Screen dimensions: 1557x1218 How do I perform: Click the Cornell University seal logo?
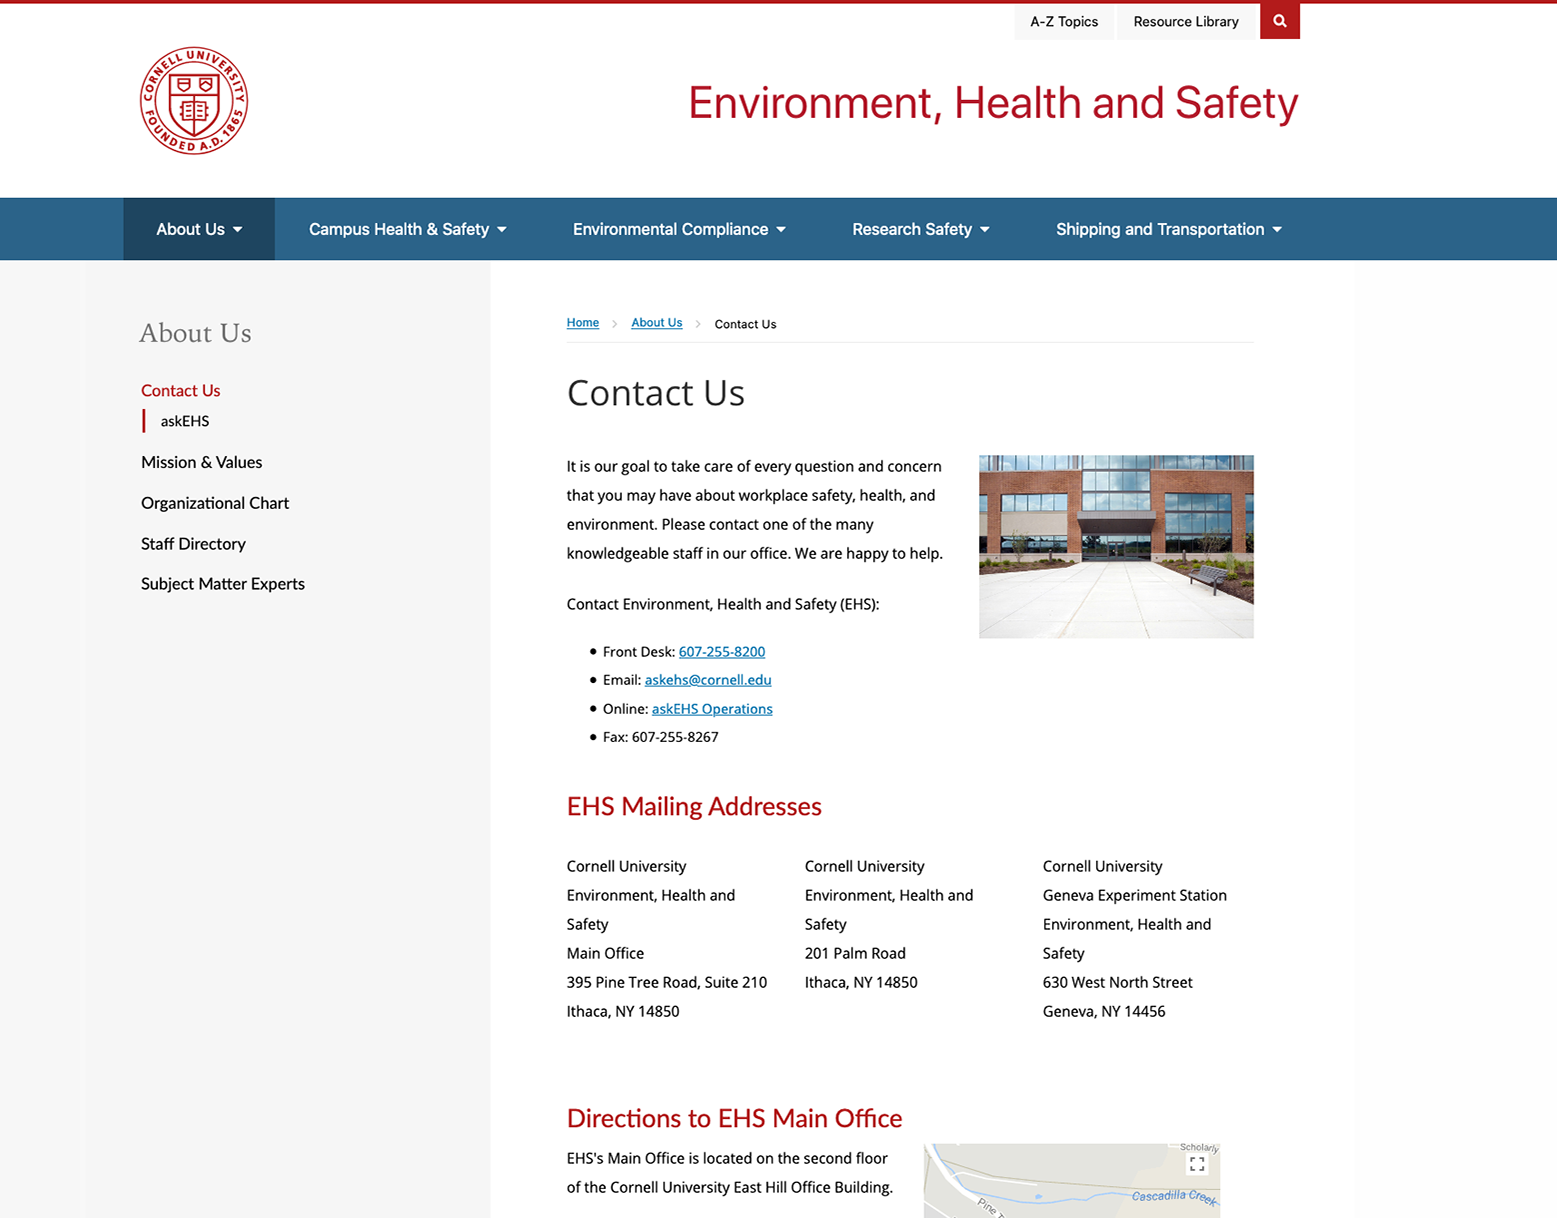tap(194, 100)
